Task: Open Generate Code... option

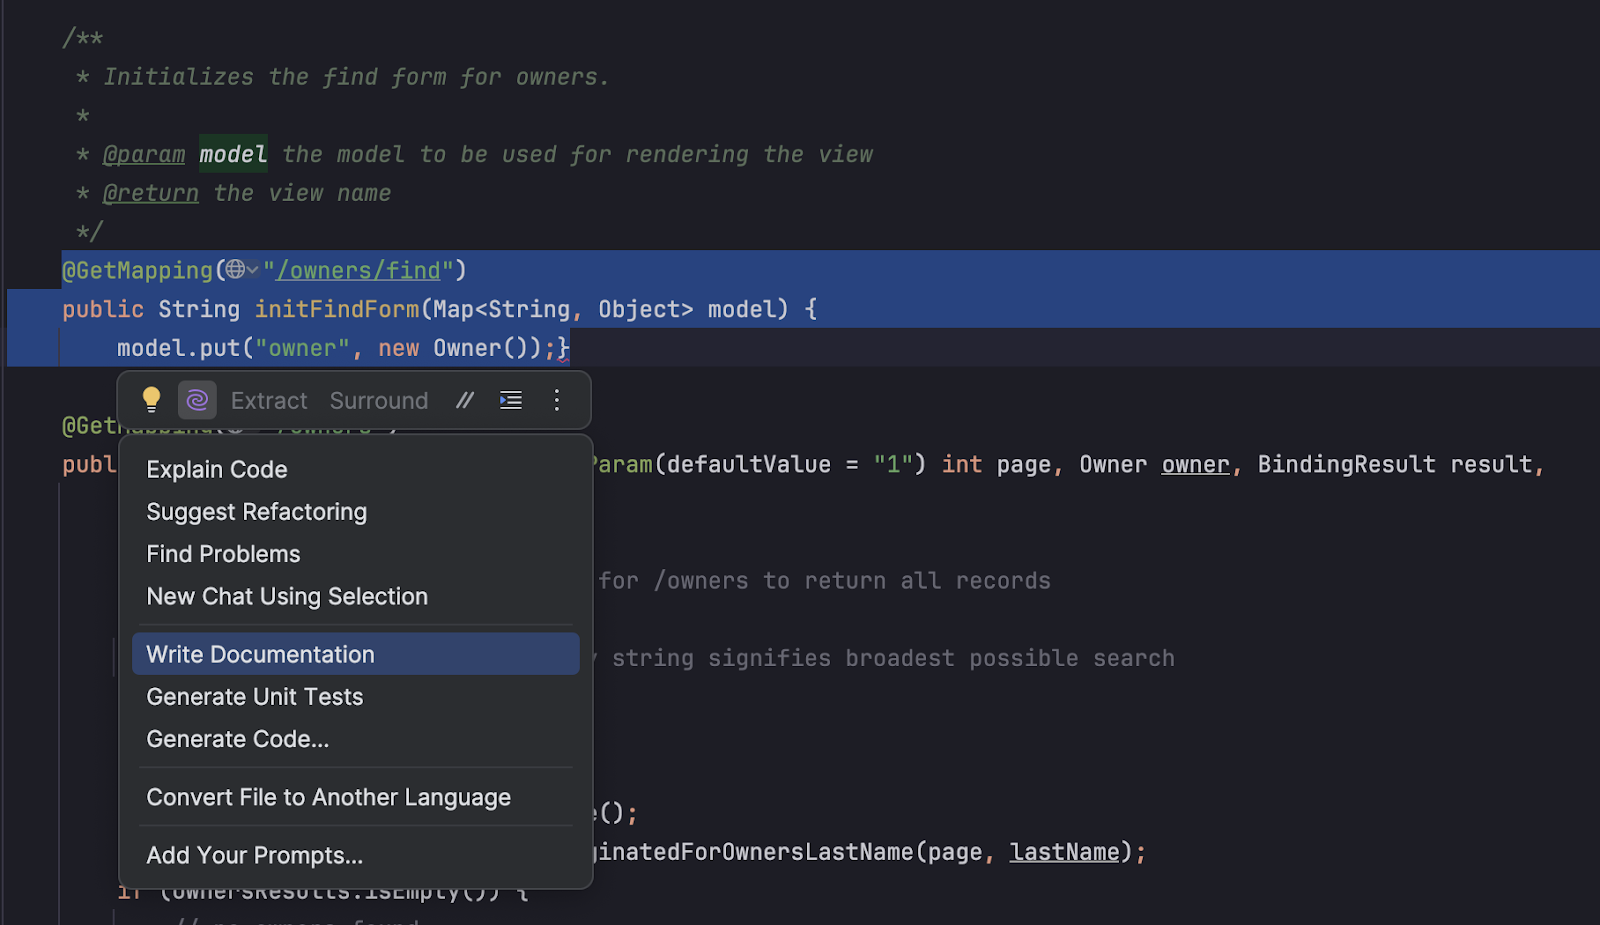Action: [x=355, y=739]
